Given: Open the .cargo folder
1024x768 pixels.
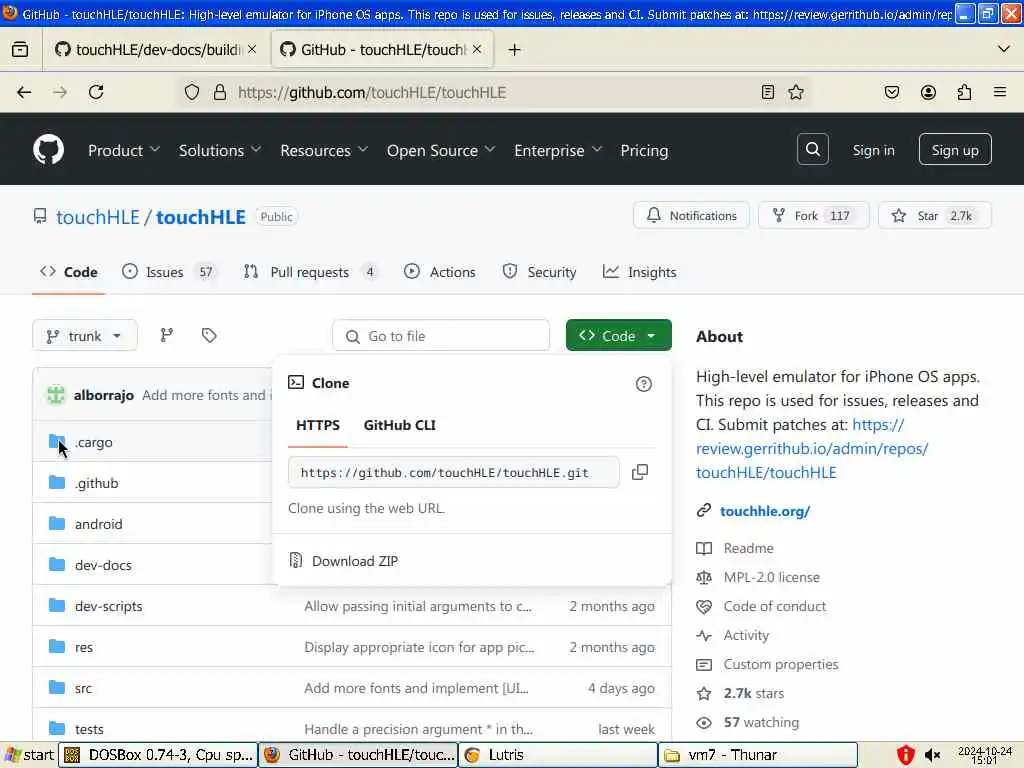Looking at the screenshot, I should [x=93, y=442].
